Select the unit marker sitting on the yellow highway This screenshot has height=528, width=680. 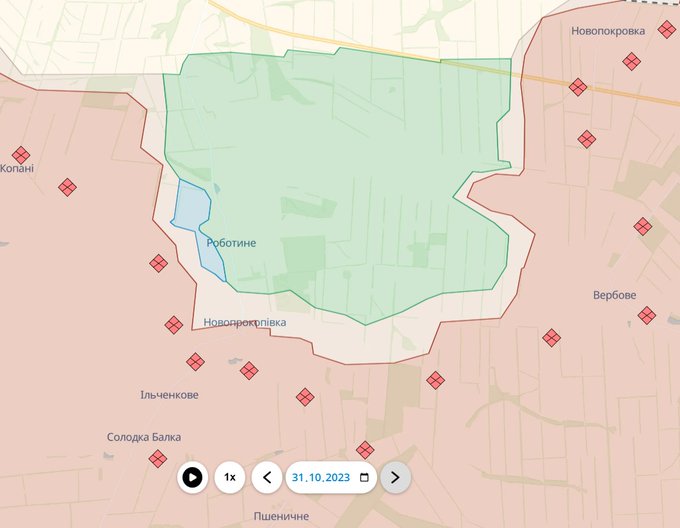click(x=578, y=87)
